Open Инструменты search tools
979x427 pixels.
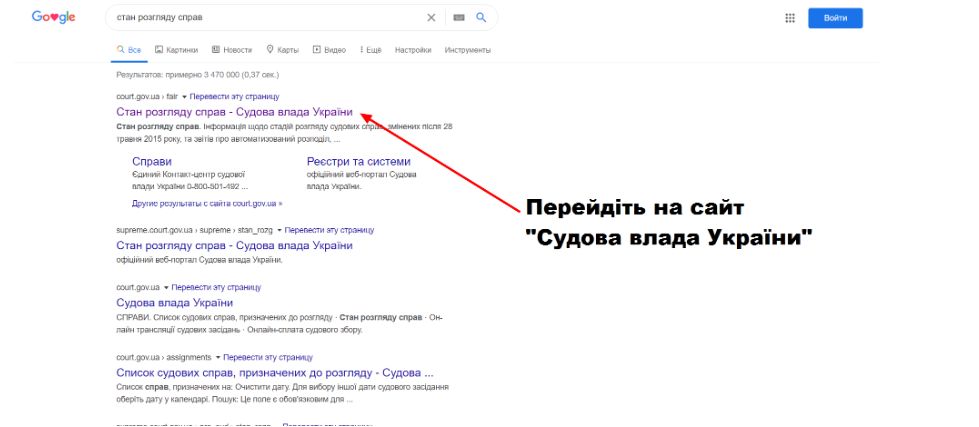468,49
